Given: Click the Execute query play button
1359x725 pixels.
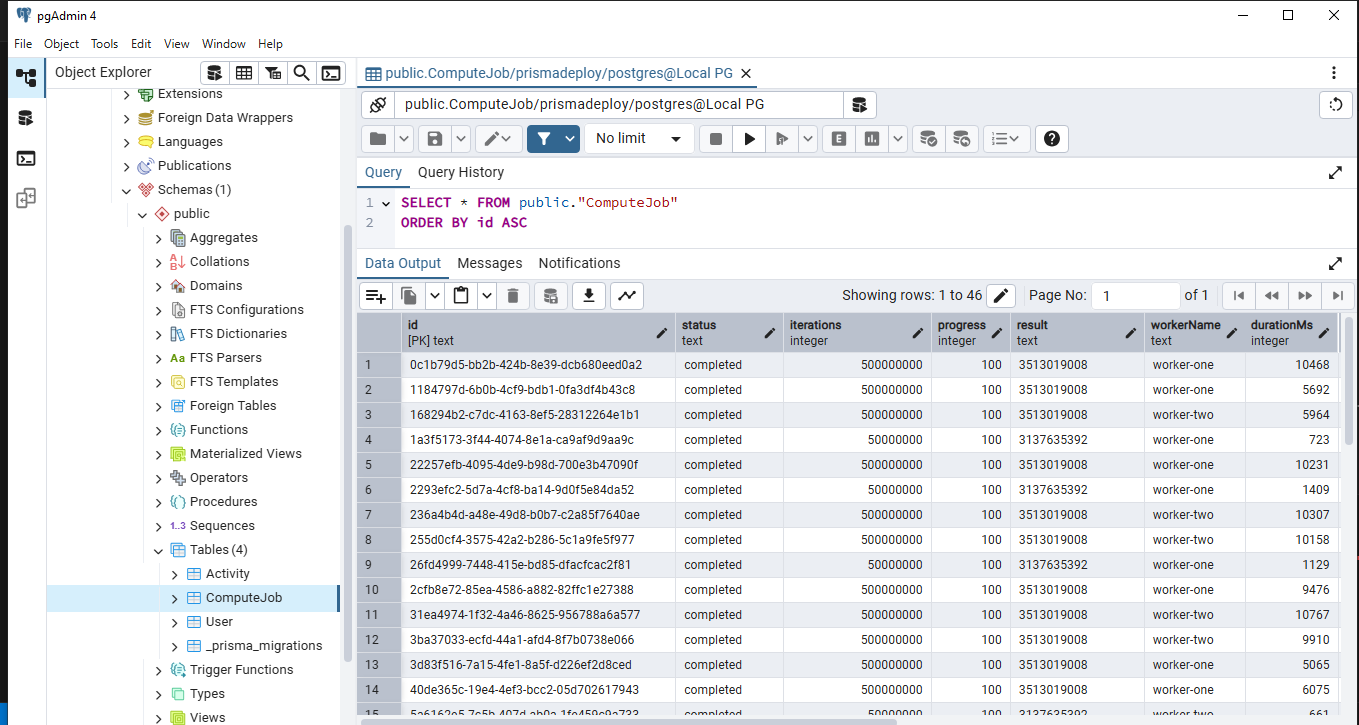Looking at the screenshot, I should [748, 139].
